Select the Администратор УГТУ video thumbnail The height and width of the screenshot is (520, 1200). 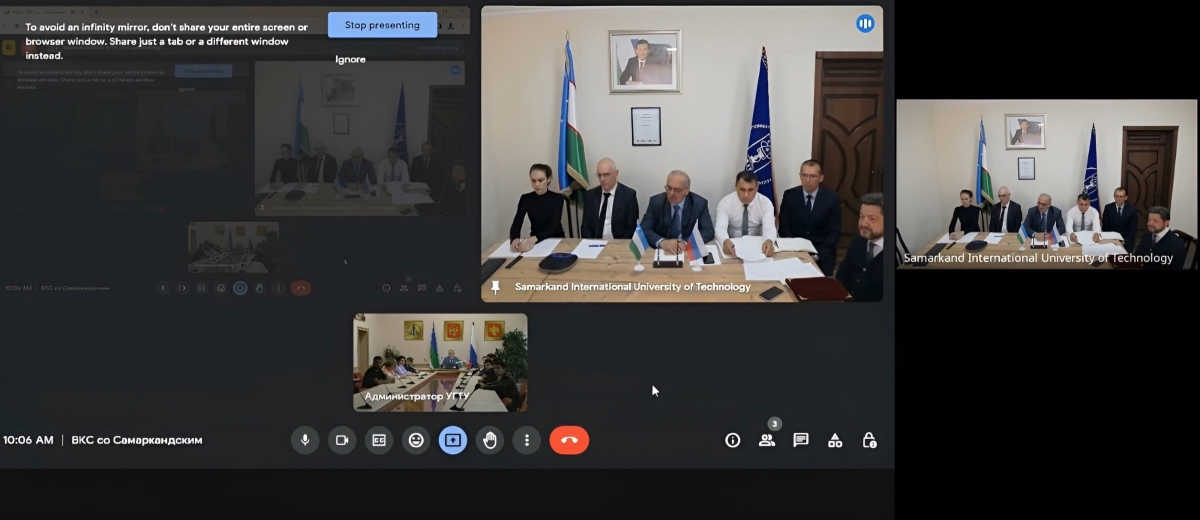(x=440, y=362)
